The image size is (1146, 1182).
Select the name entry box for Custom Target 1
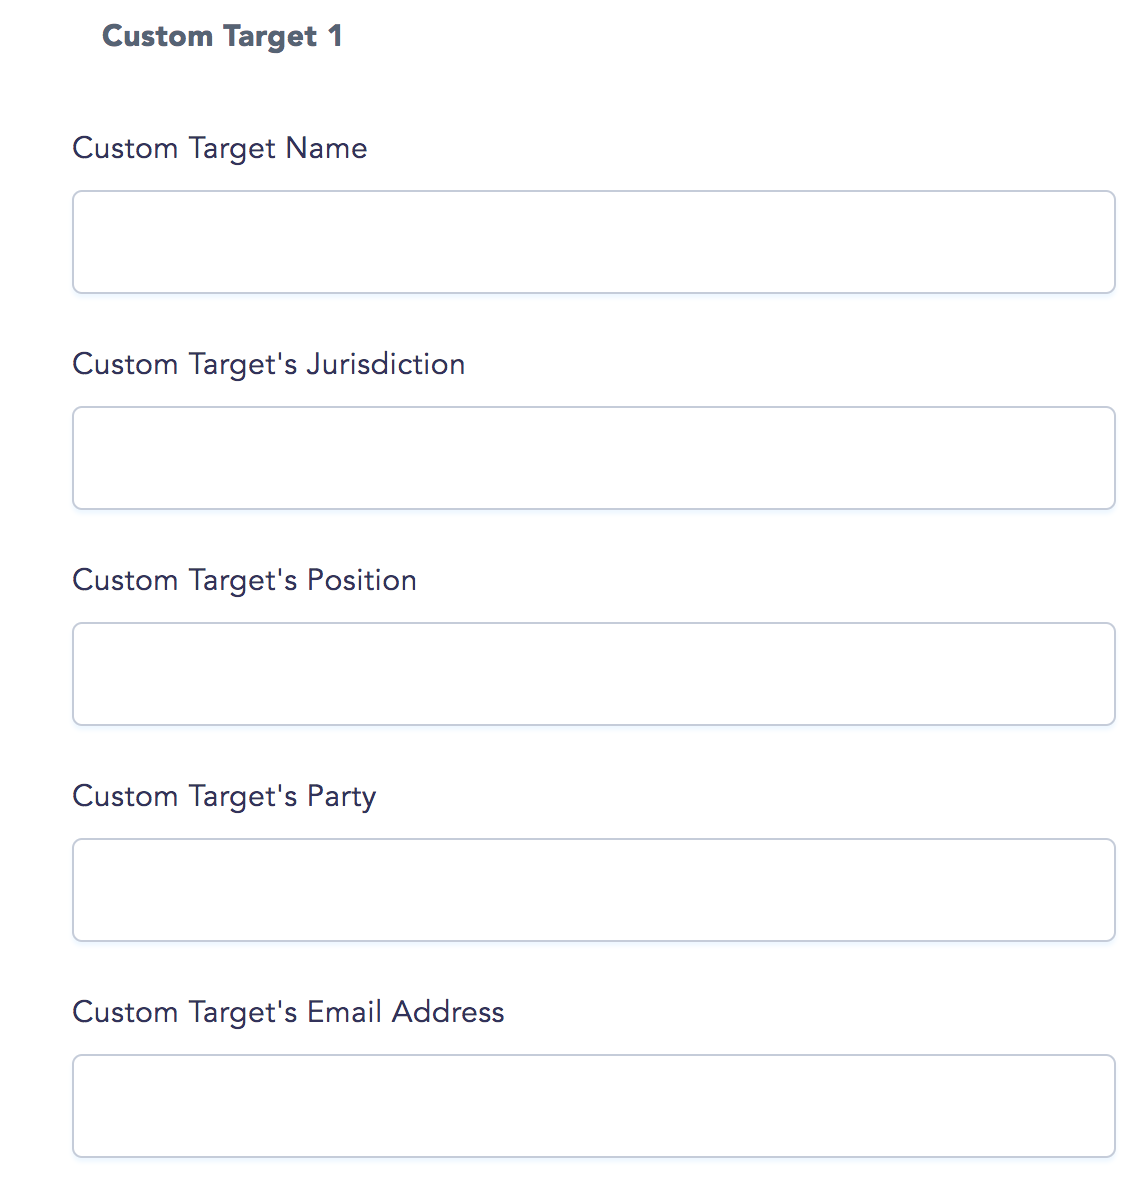pyautogui.click(x=593, y=242)
